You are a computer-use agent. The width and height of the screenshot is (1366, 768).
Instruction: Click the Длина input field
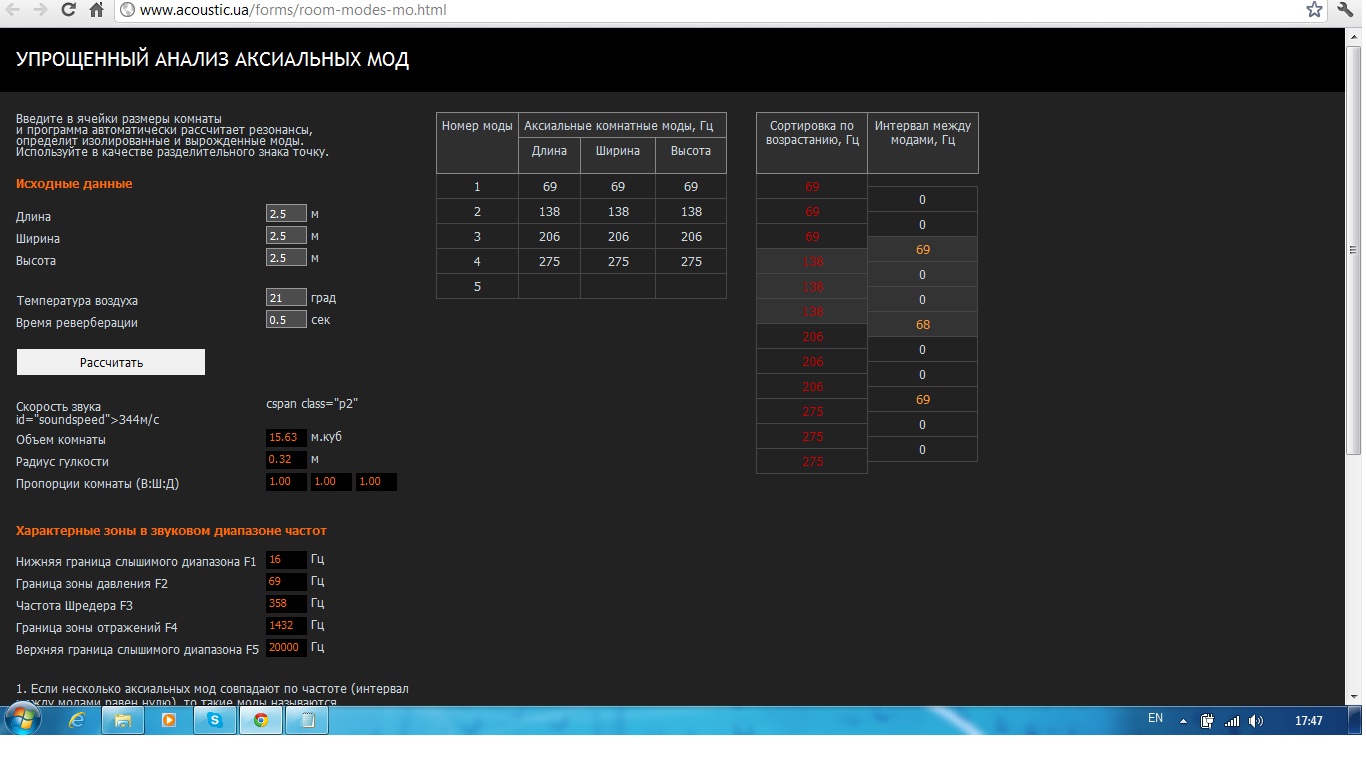286,214
